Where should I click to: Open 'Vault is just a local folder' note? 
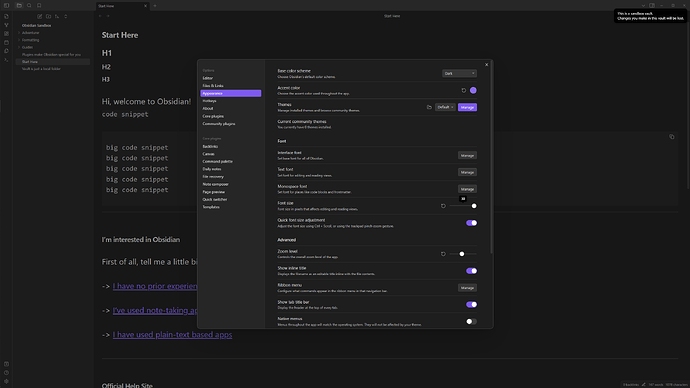[x=41, y=69]
